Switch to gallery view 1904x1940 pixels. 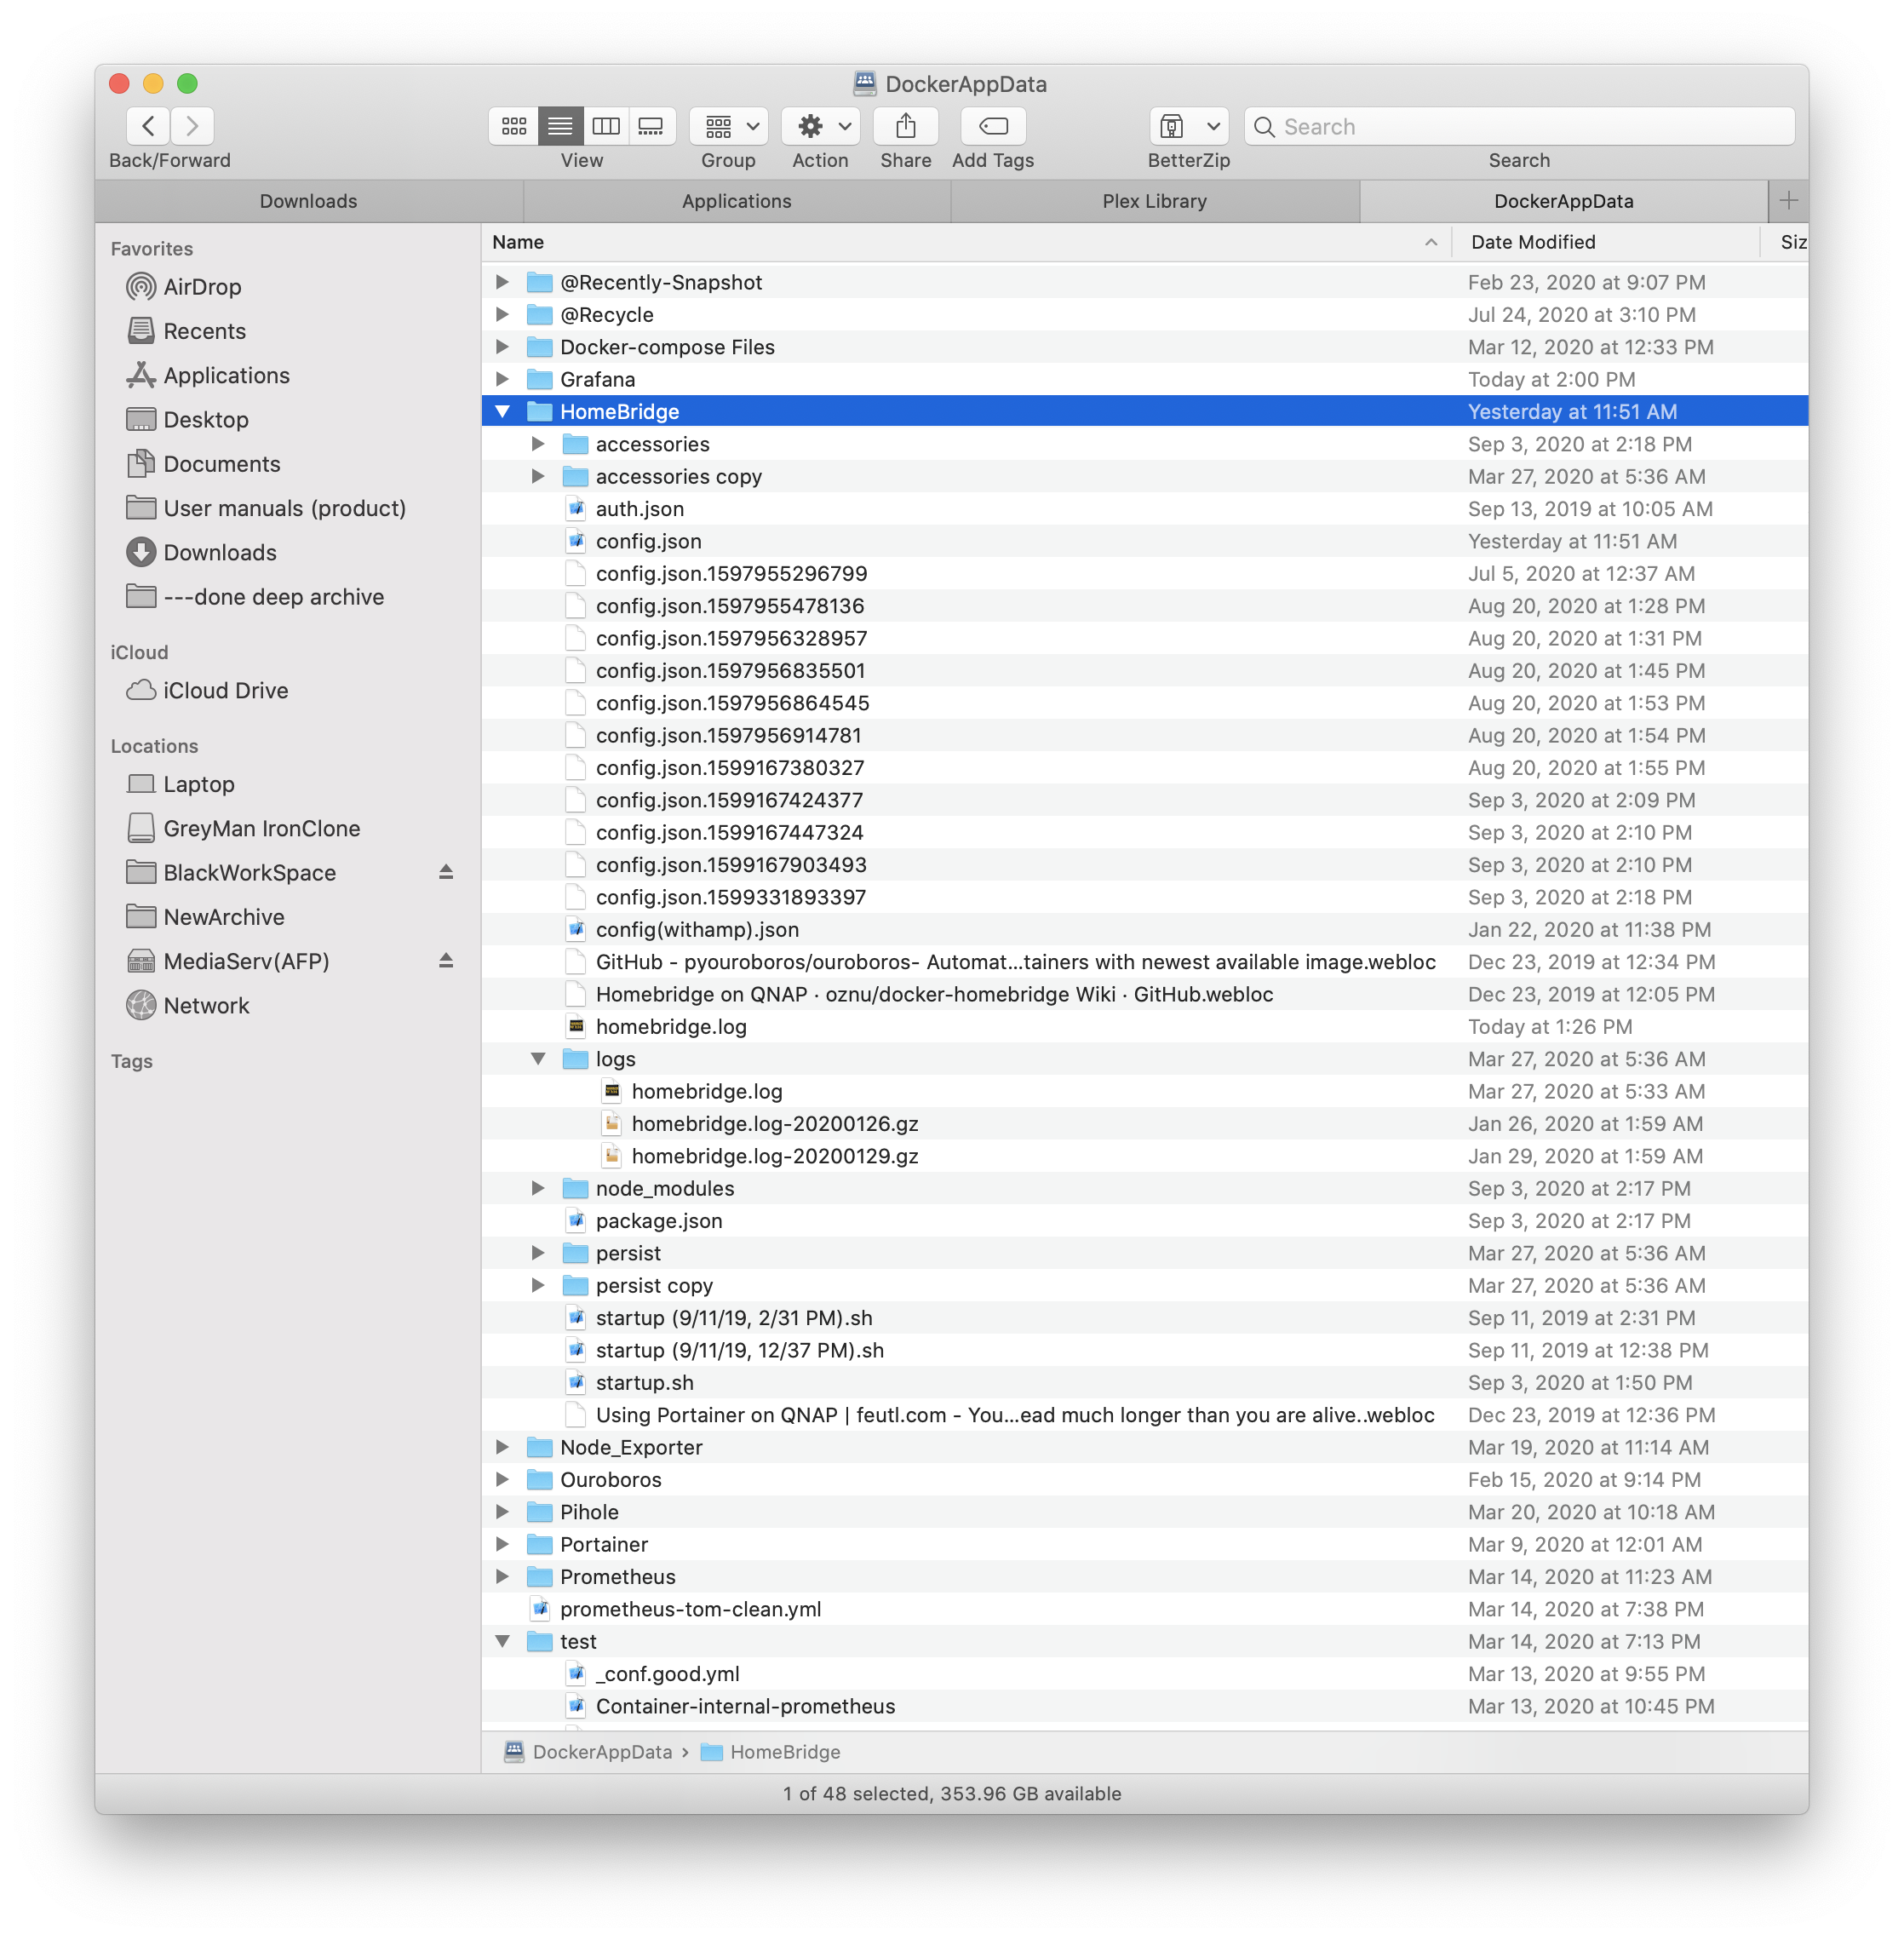(652, 126)
